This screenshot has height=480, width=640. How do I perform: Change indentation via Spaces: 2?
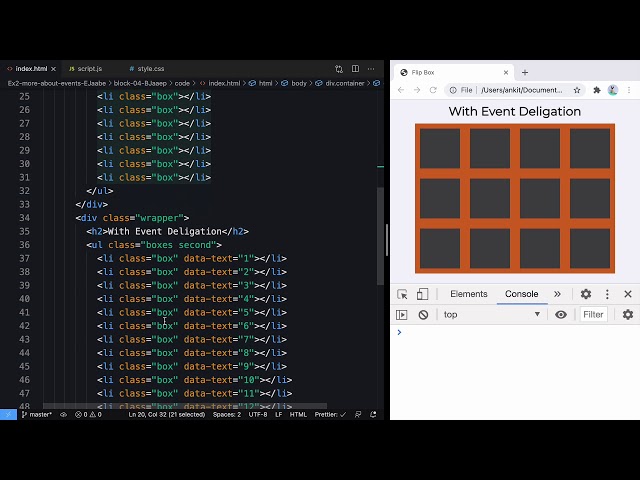pyautogui.click(x=227, y=415)
